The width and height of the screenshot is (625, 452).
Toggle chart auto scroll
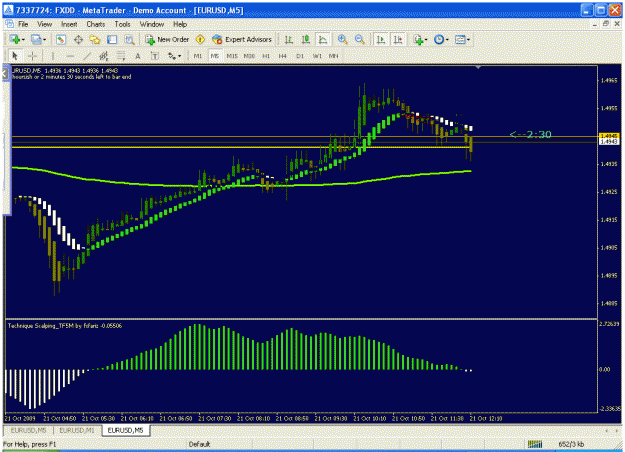[381, 39]
